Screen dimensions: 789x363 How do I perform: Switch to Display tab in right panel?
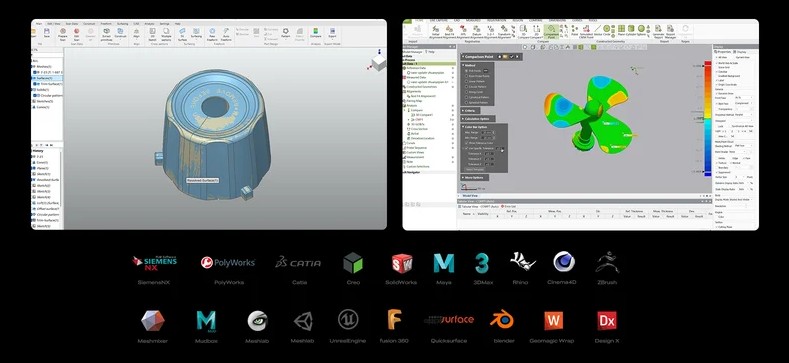click(x=741, y=52)
